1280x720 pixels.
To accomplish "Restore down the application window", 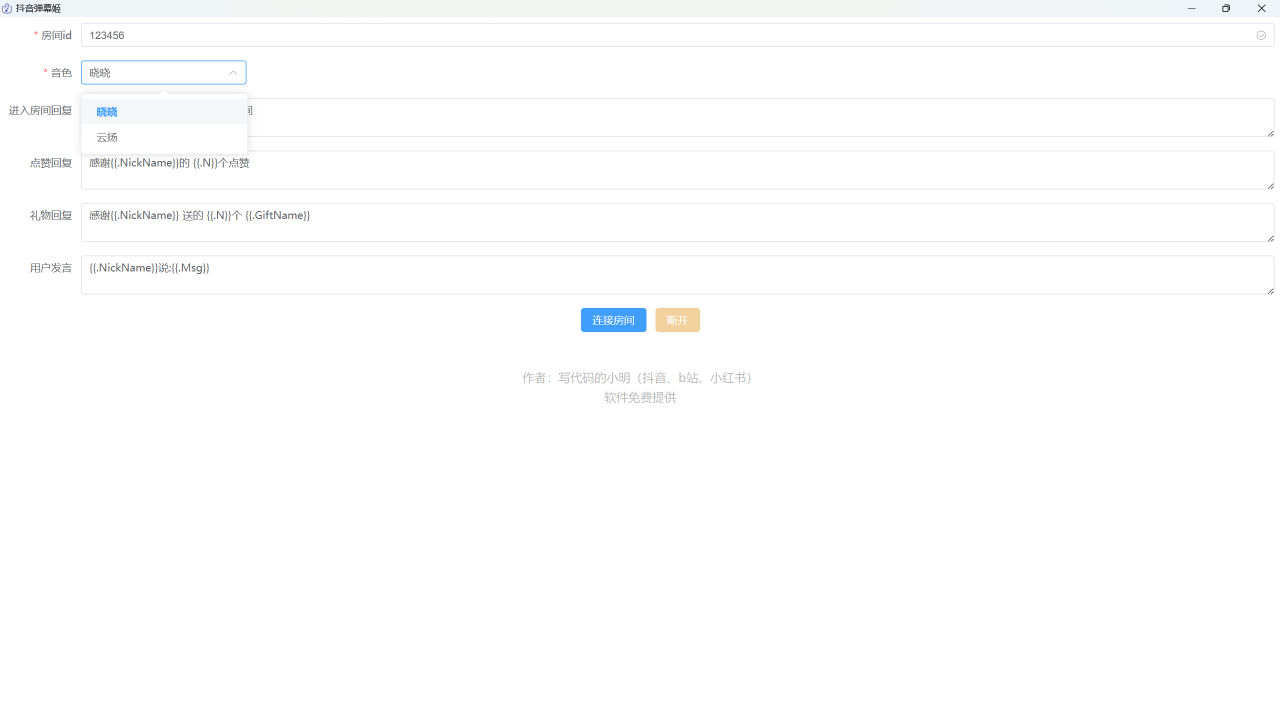I will 1226,8.
